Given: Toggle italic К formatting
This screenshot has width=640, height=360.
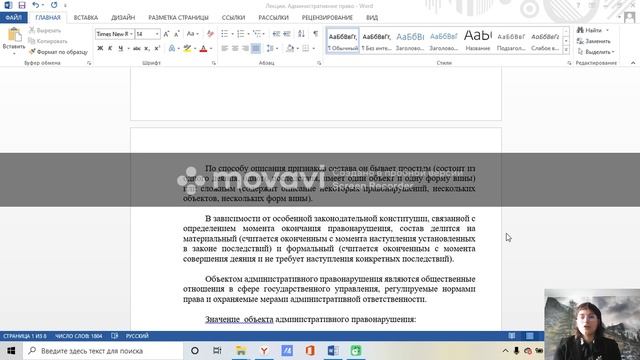Looking at the screenshot, I should coord(110,49).
